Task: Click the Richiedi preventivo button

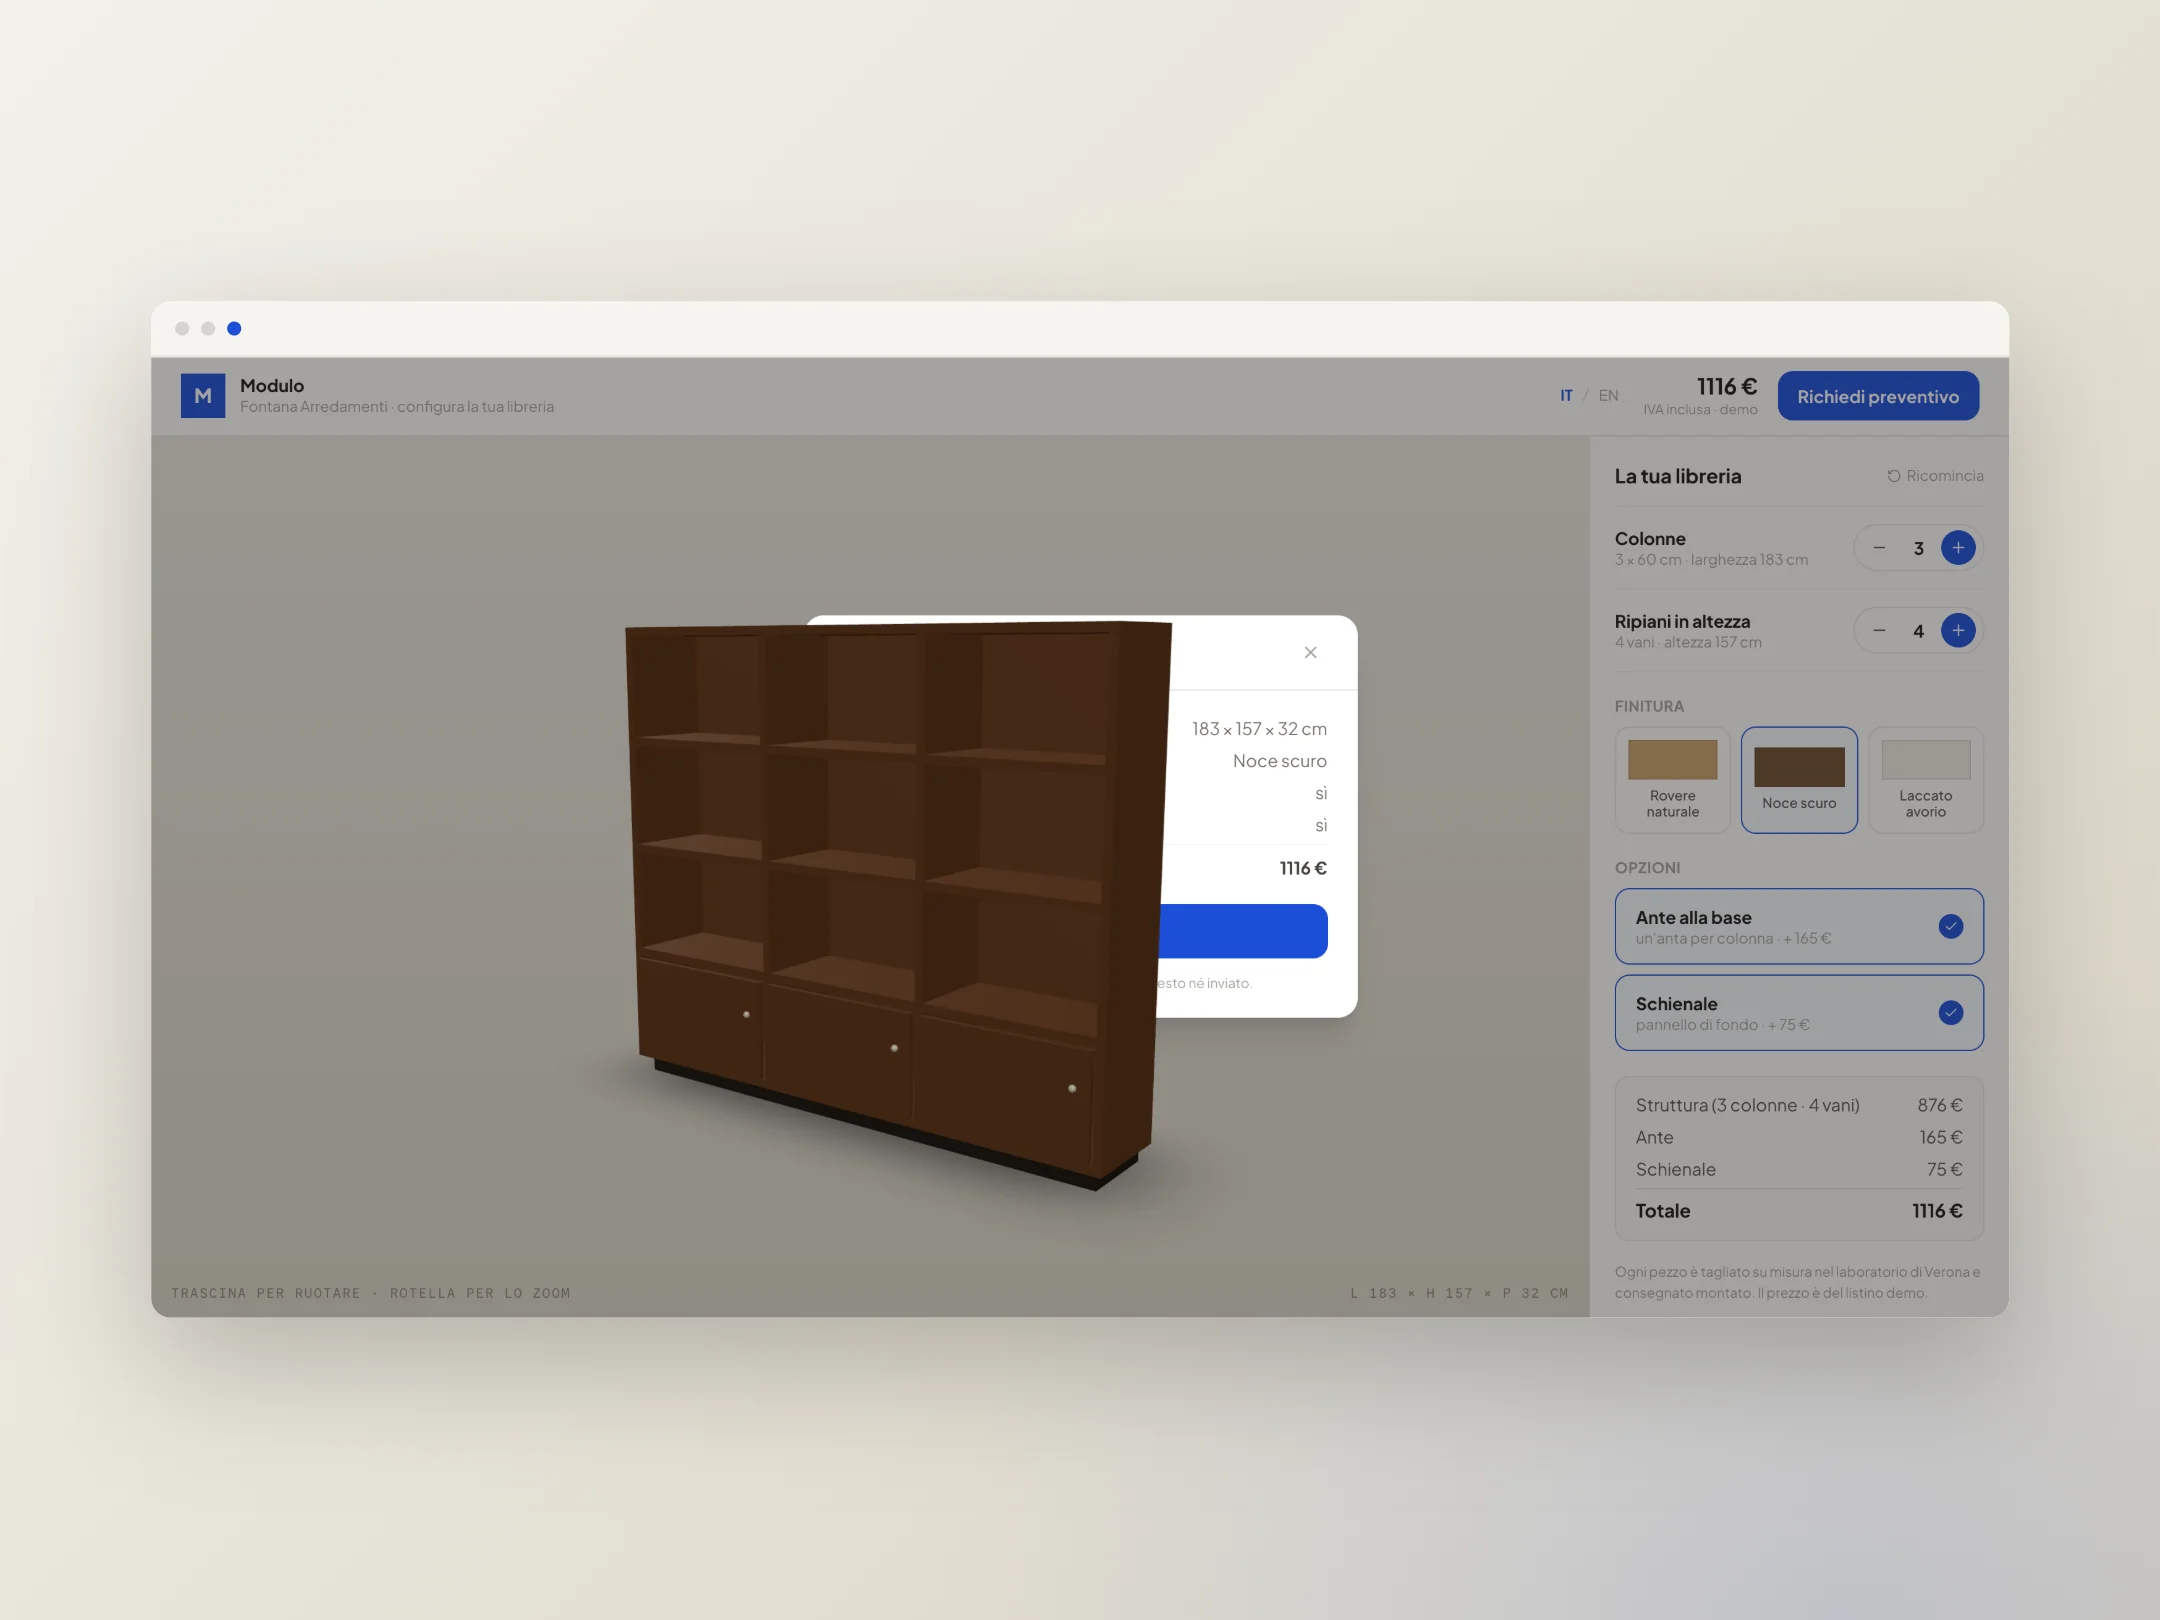Action: coord(1878,396)
